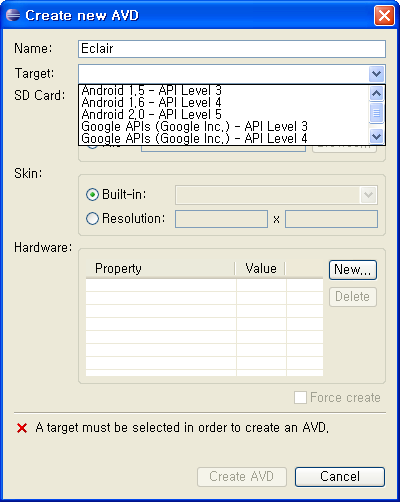Click the target list scroll down arrow
Image resolution: width=400 pixels, height=502 pixels.
tap(376, 136)
